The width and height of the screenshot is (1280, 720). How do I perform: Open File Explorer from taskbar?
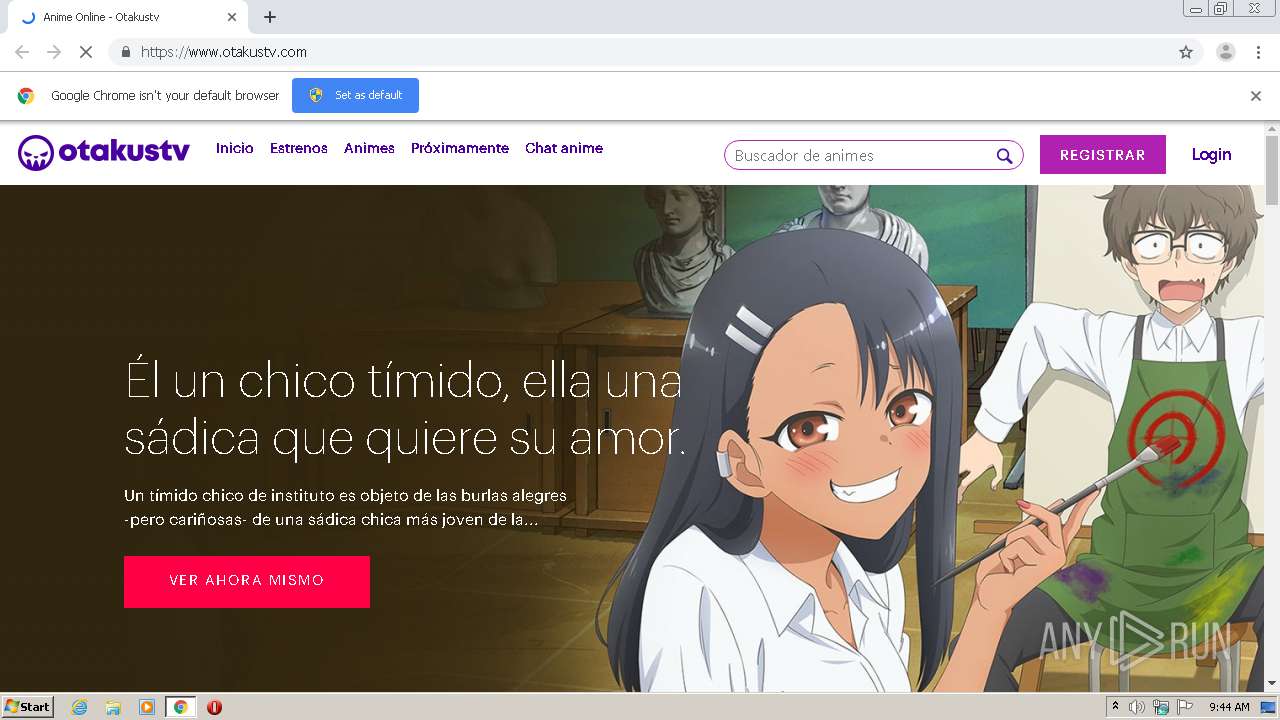[113, 707]
